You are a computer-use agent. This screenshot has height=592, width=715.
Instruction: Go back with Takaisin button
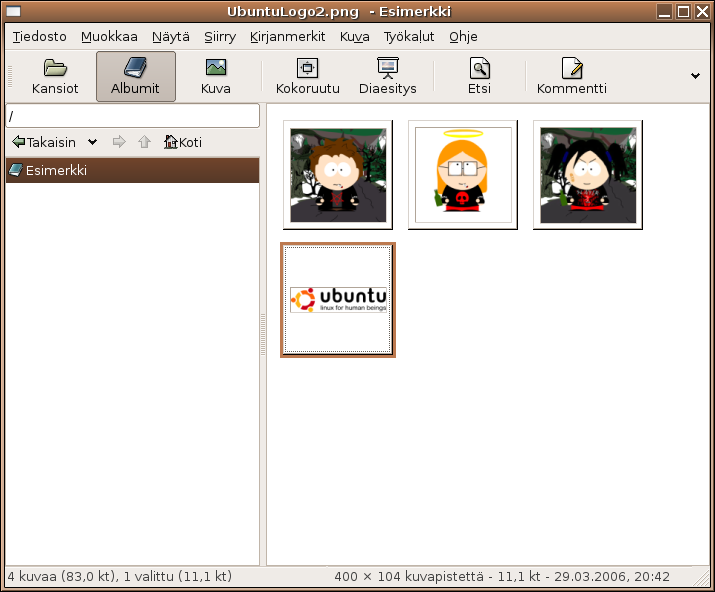[44, 142]
